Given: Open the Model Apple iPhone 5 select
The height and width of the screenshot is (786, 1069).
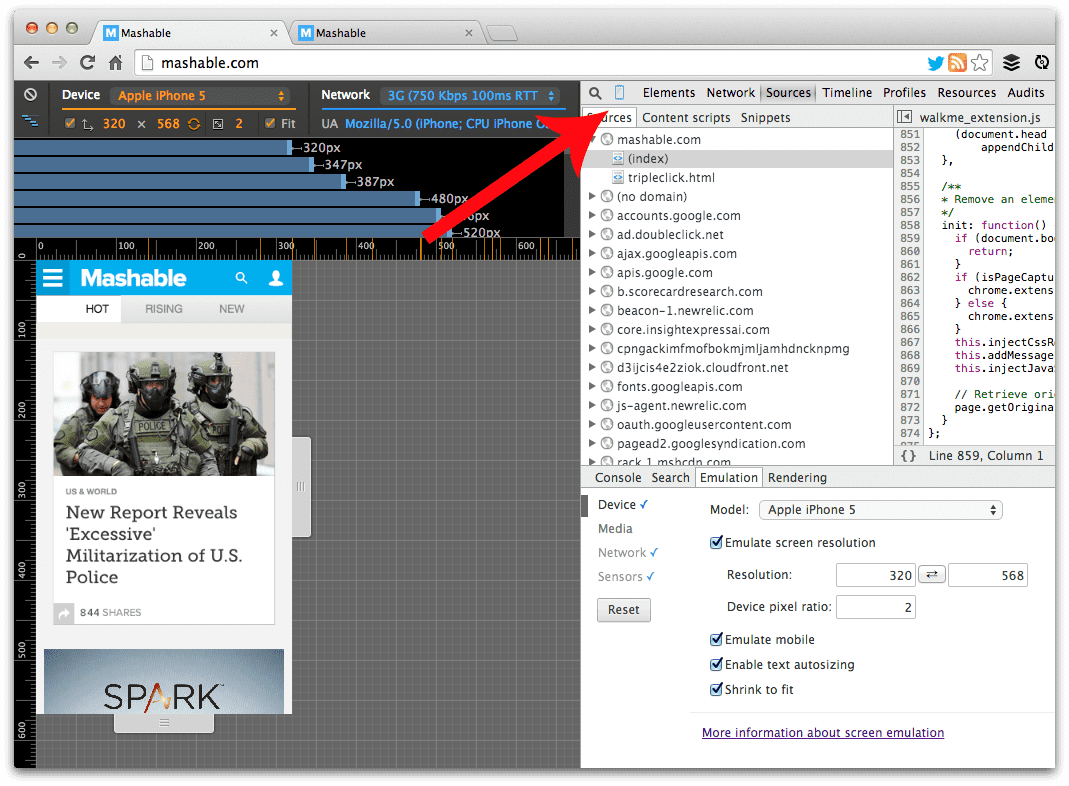Looking at the screenshot, I should (x=881, y=510).
